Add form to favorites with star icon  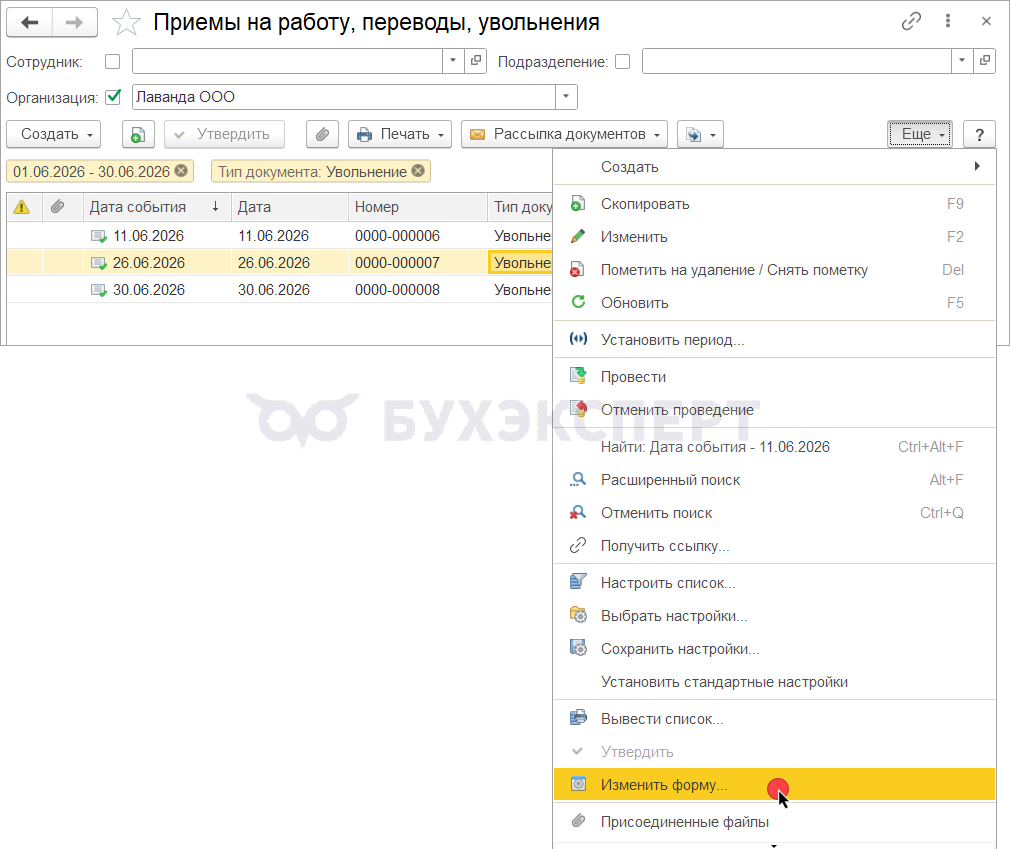pos(126,23)
